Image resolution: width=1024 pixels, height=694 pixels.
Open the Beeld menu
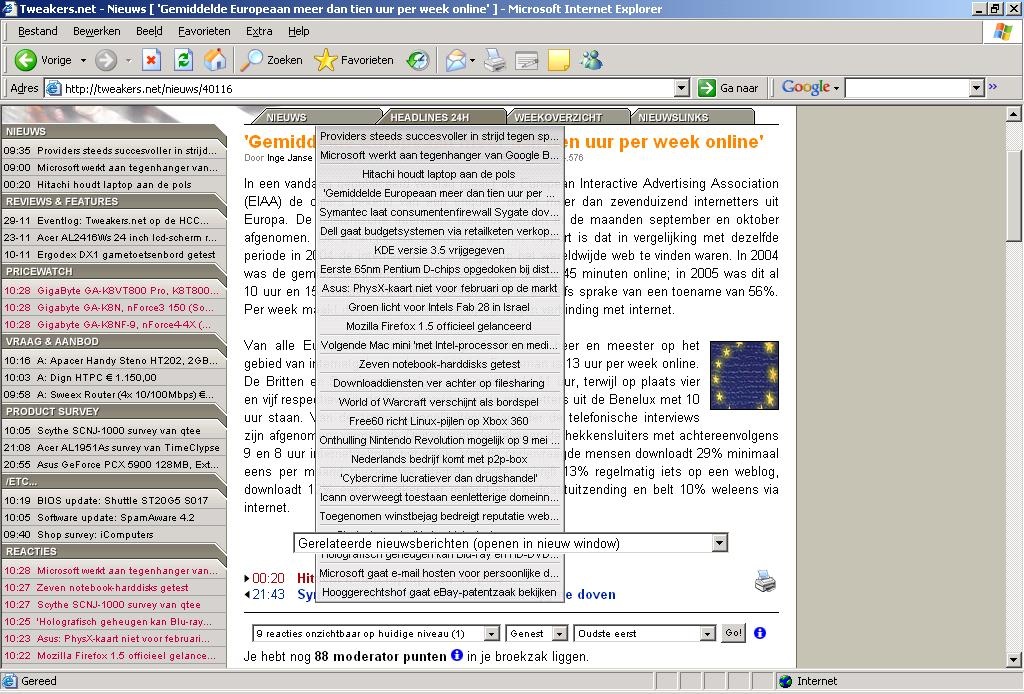click(x=149, y=31)
